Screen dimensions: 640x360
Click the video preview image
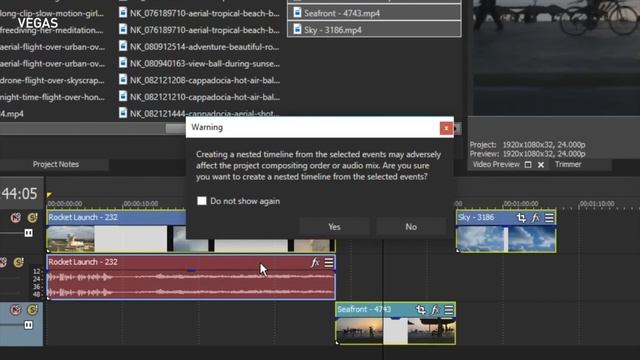click(x=556, y=57)
